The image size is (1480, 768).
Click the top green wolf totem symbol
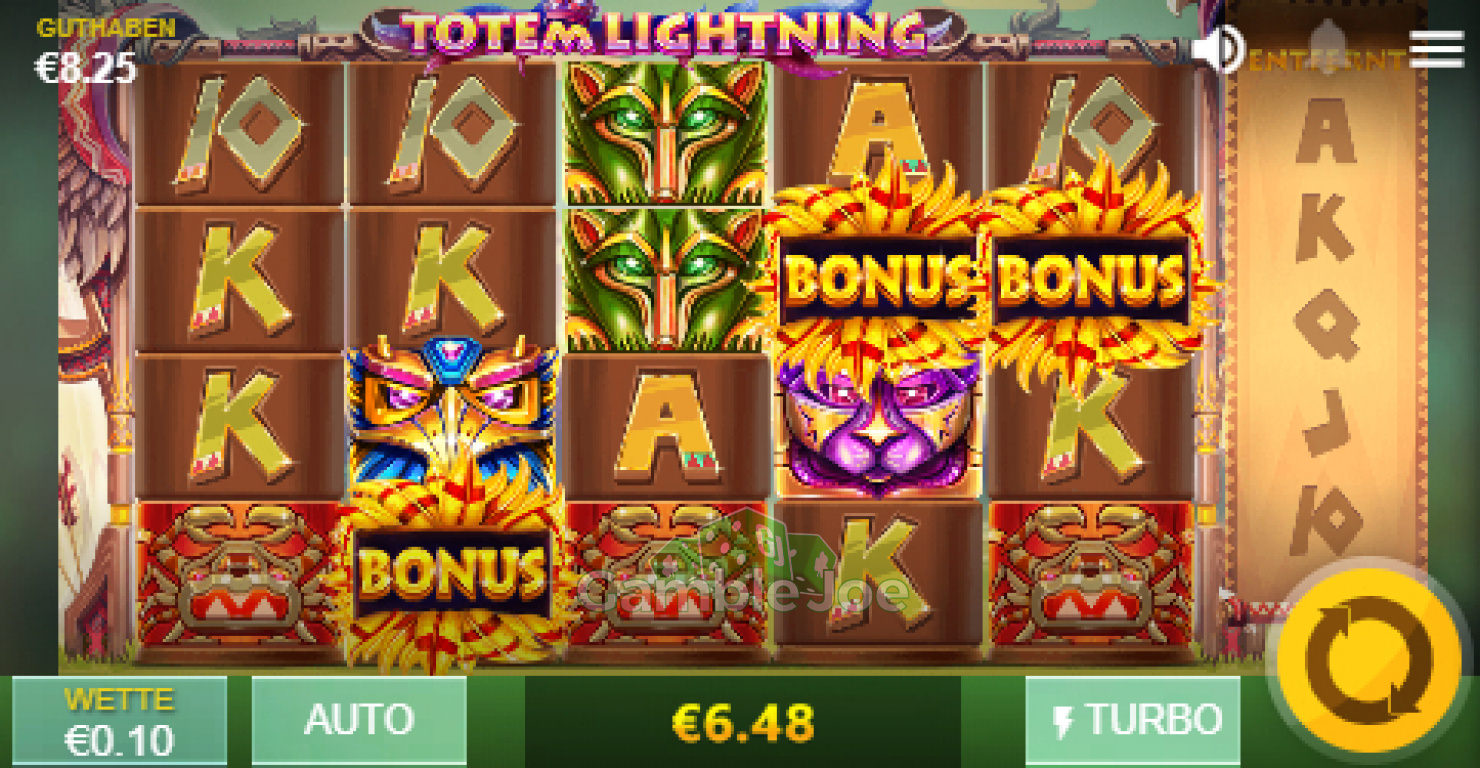click(x=665, y=132)
